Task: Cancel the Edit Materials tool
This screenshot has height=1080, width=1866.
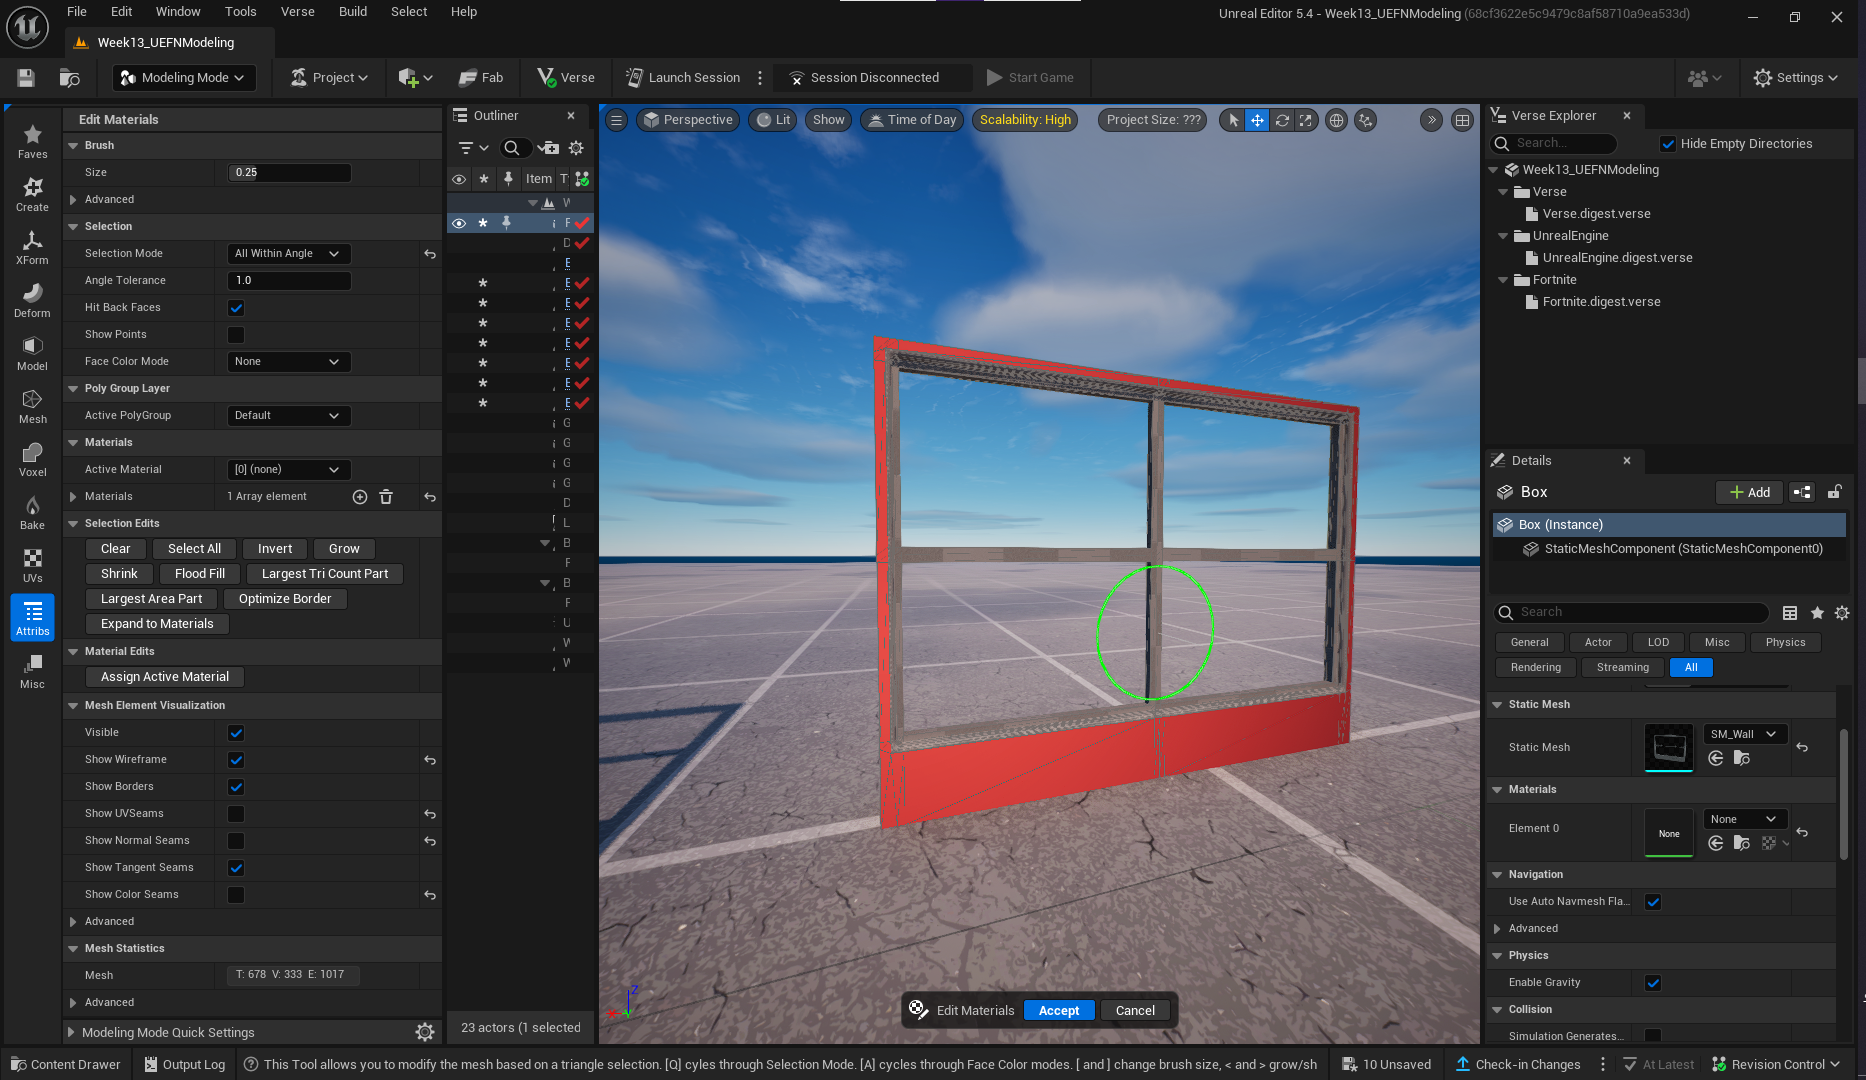Action: [1135, 1010]
